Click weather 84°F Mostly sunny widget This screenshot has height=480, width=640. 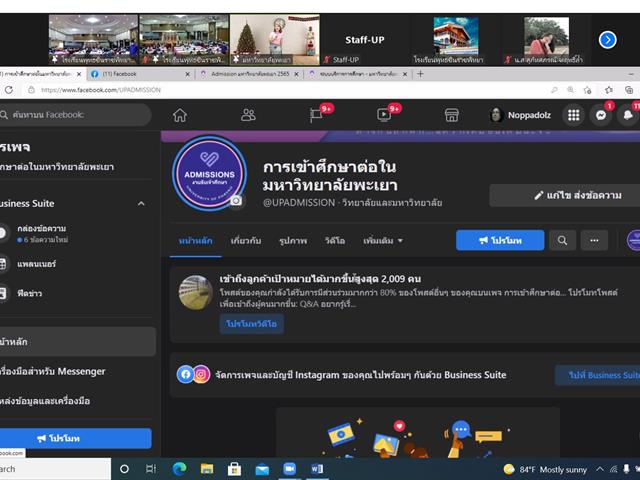click(546, 469)
